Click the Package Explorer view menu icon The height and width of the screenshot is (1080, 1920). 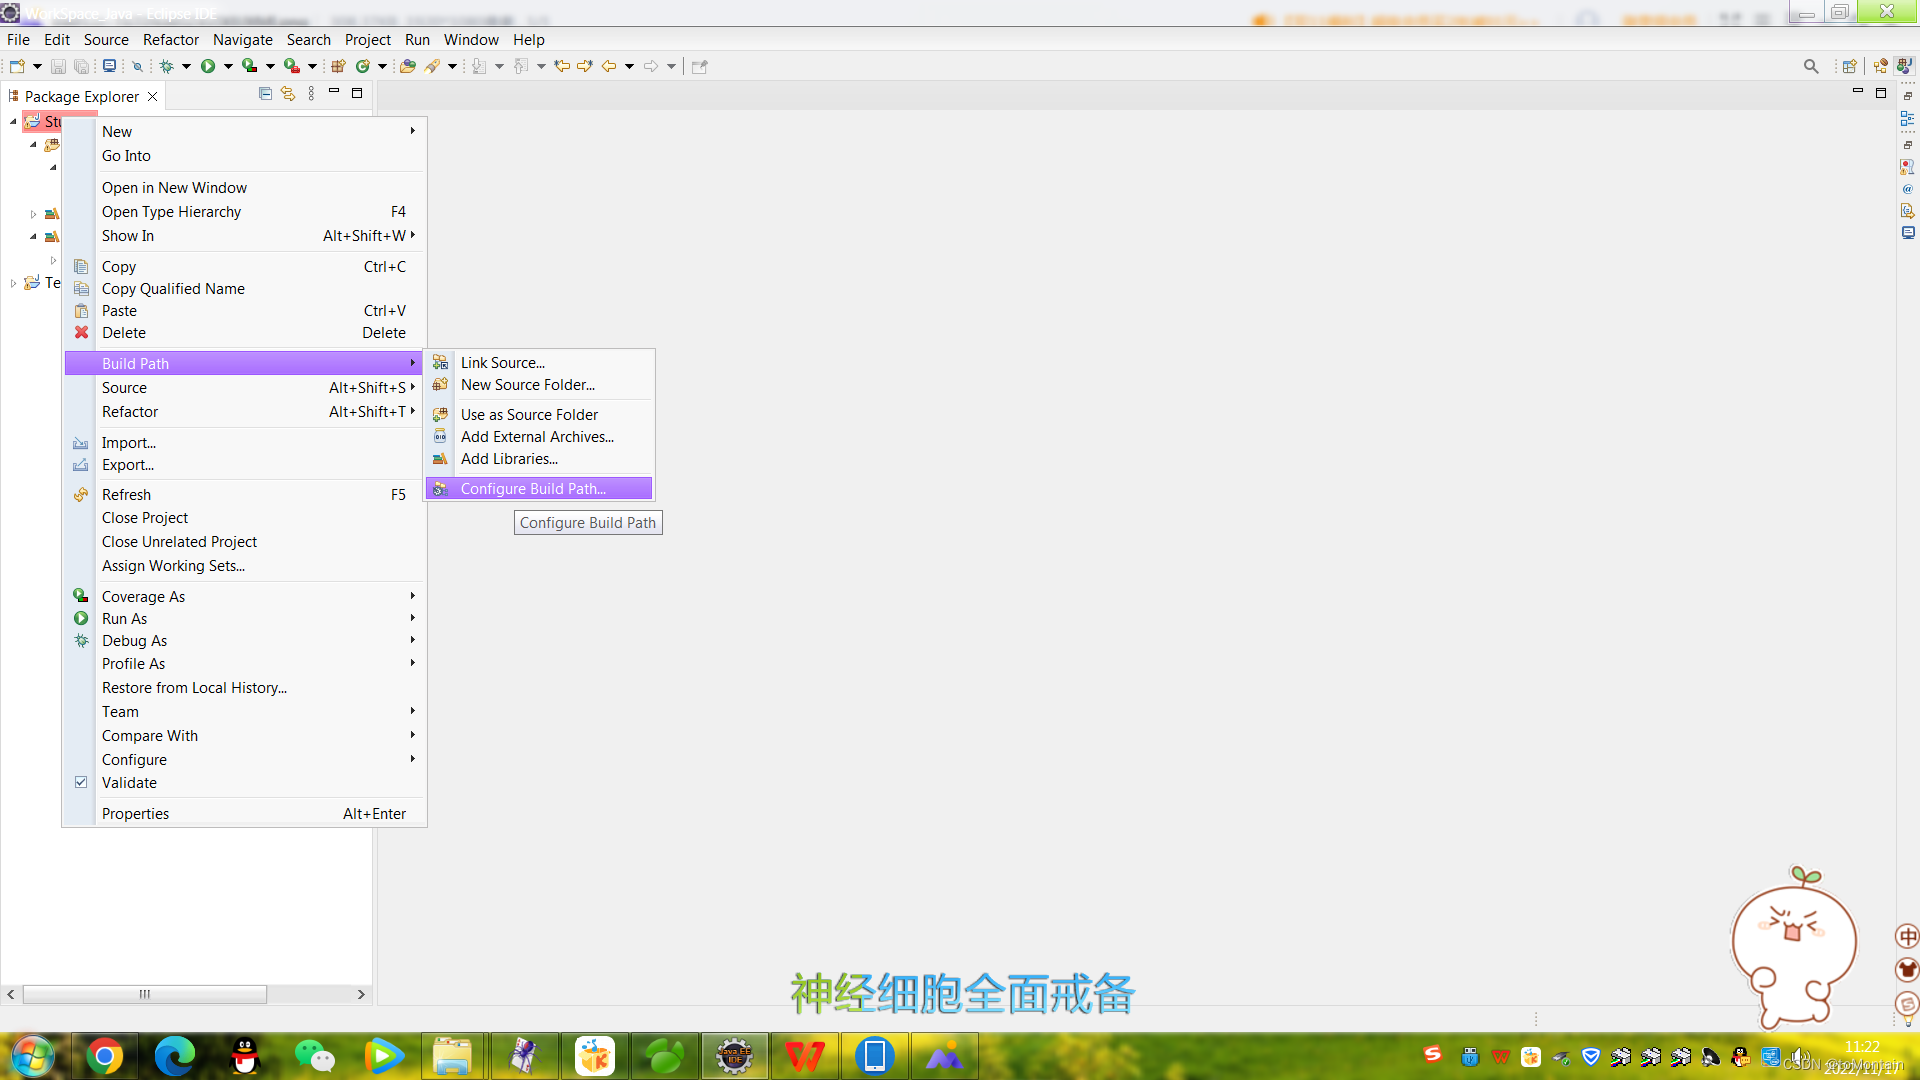(x=311, y=94)
